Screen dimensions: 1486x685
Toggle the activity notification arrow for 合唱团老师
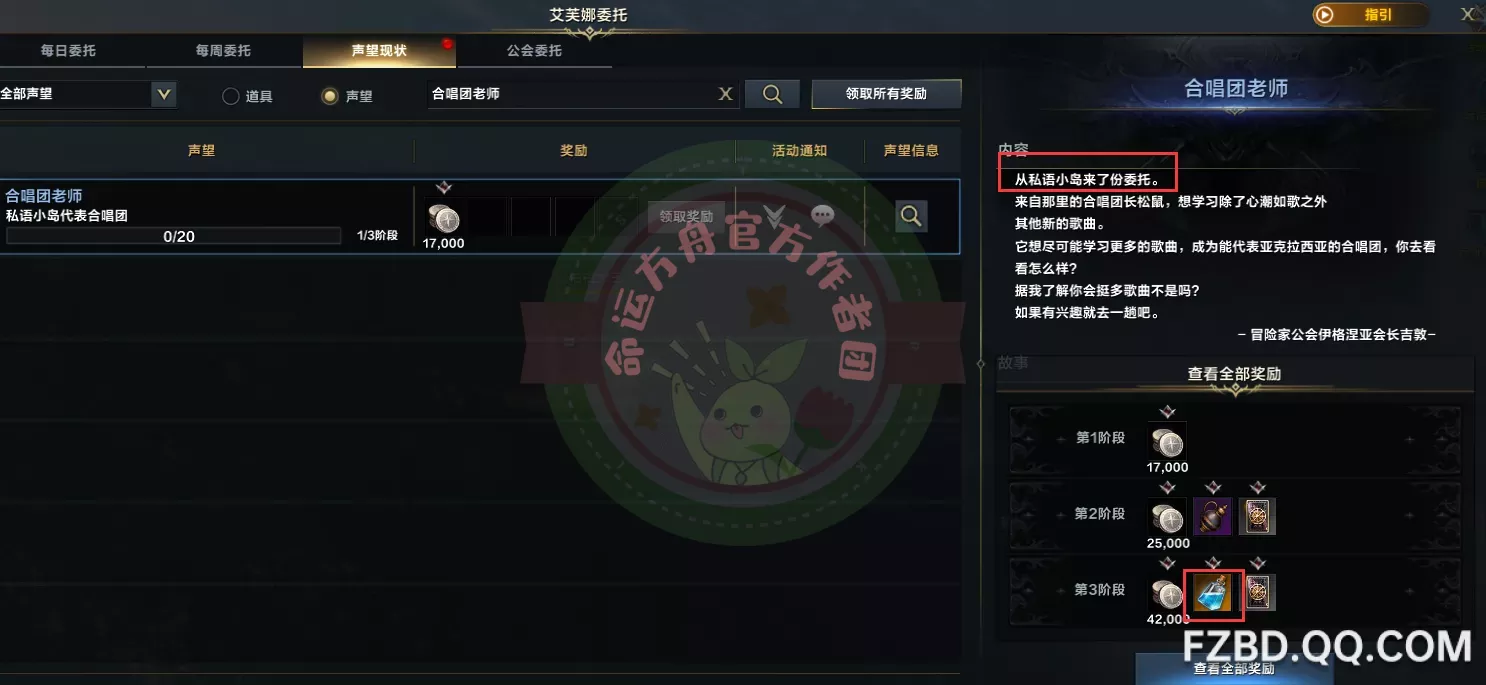[x=774, y=214]
